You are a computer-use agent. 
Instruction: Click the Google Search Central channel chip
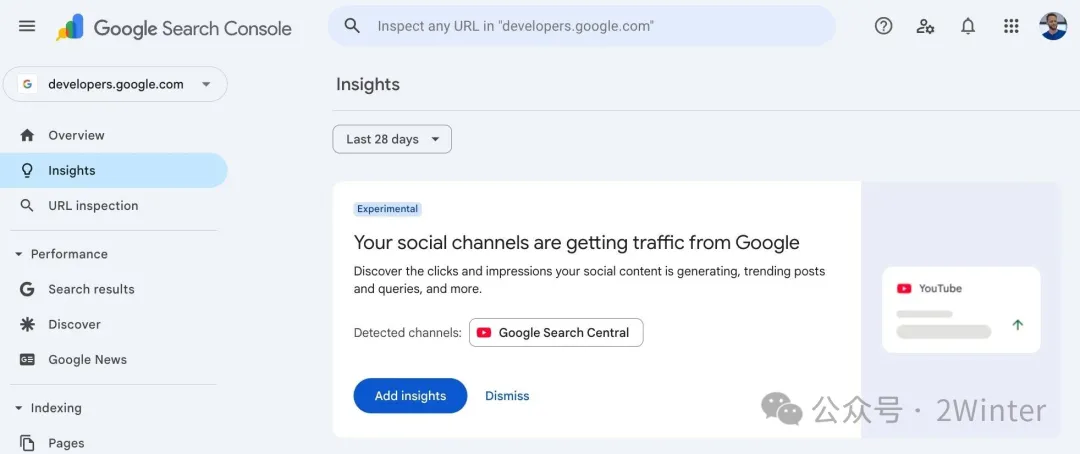(556, 333)
